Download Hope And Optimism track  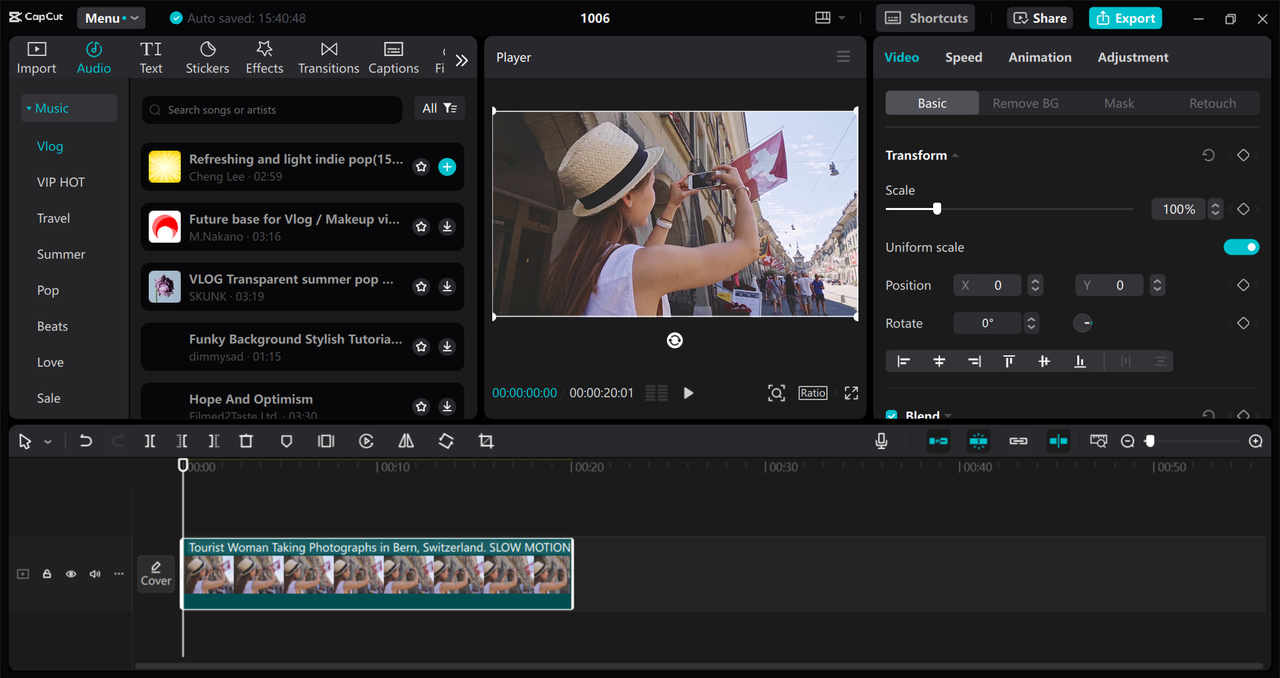pos(447,407)
